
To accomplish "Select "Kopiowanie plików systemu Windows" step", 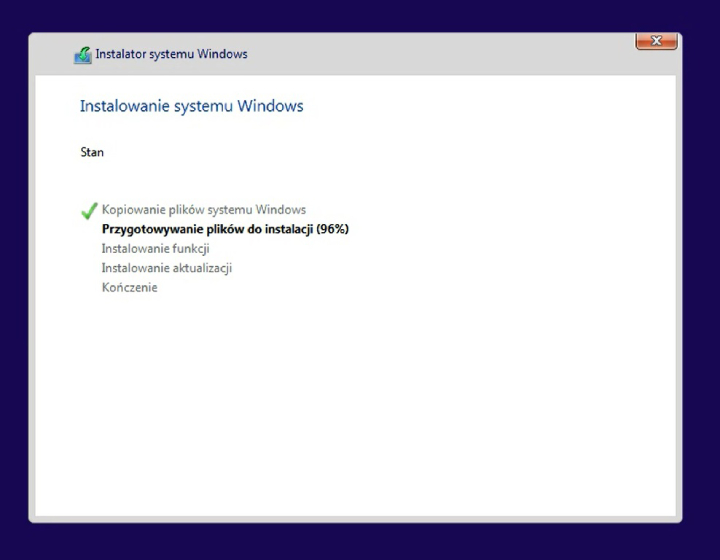I will point(204,210).
